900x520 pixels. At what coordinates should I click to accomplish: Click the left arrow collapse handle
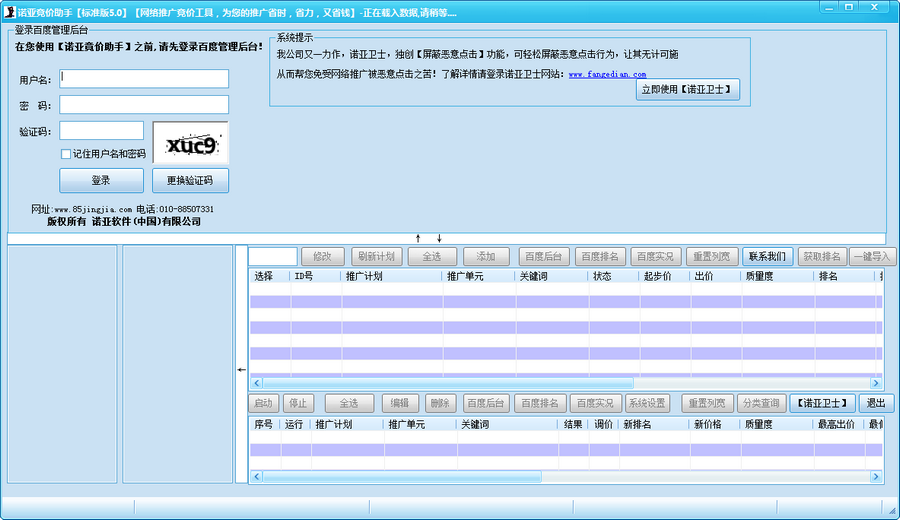242,370
